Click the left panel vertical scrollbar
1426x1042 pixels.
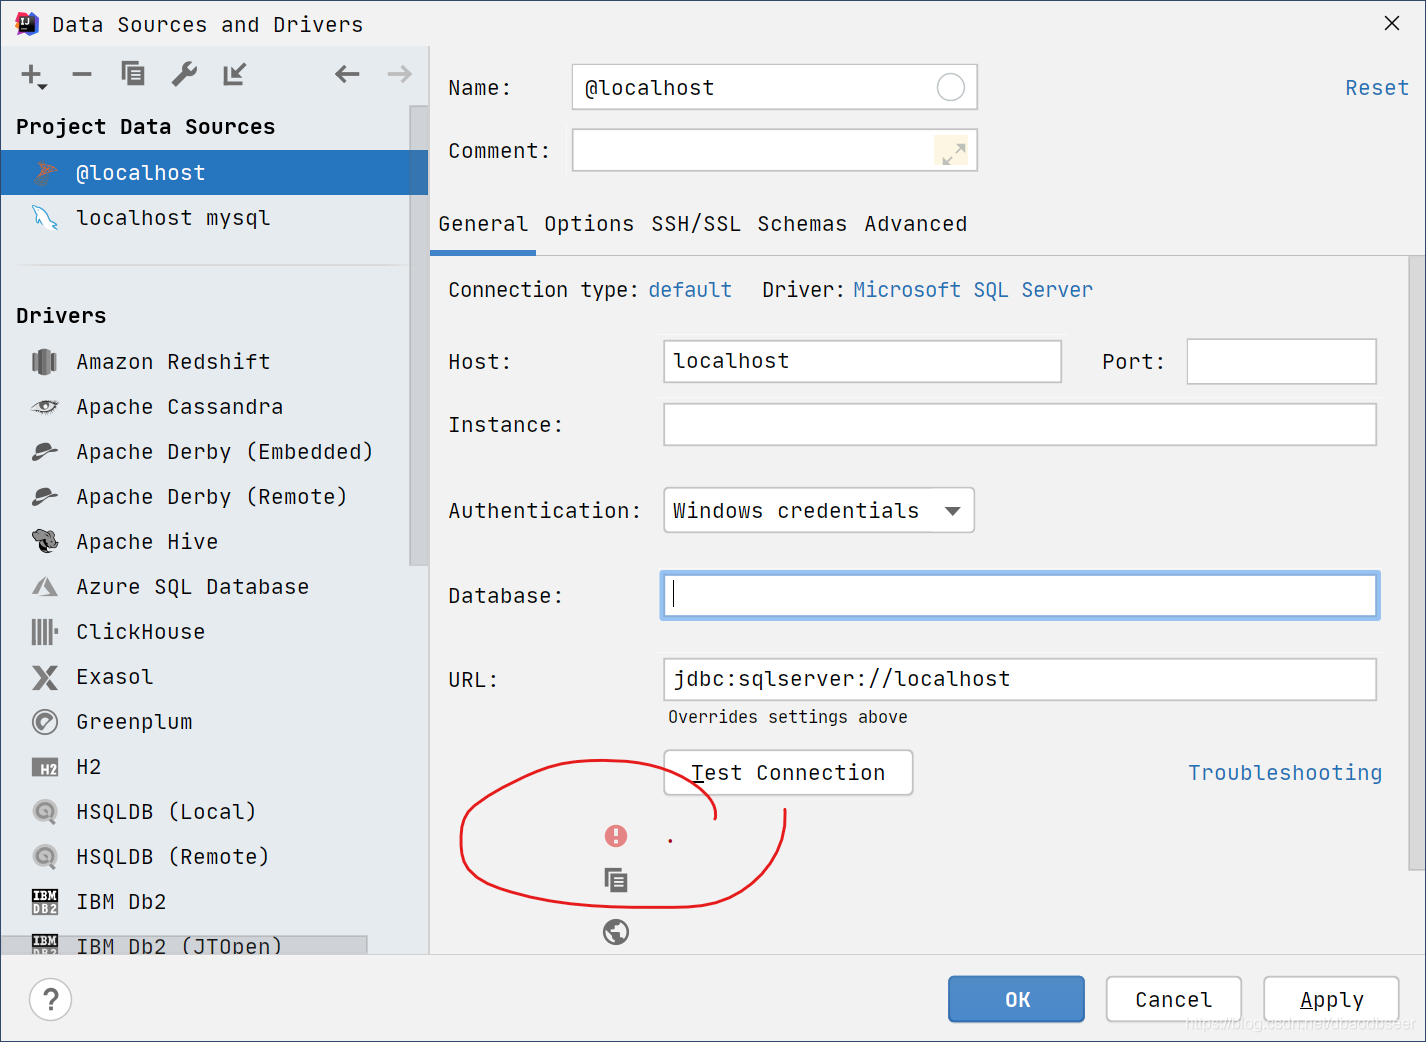click(x=419, y=335)
